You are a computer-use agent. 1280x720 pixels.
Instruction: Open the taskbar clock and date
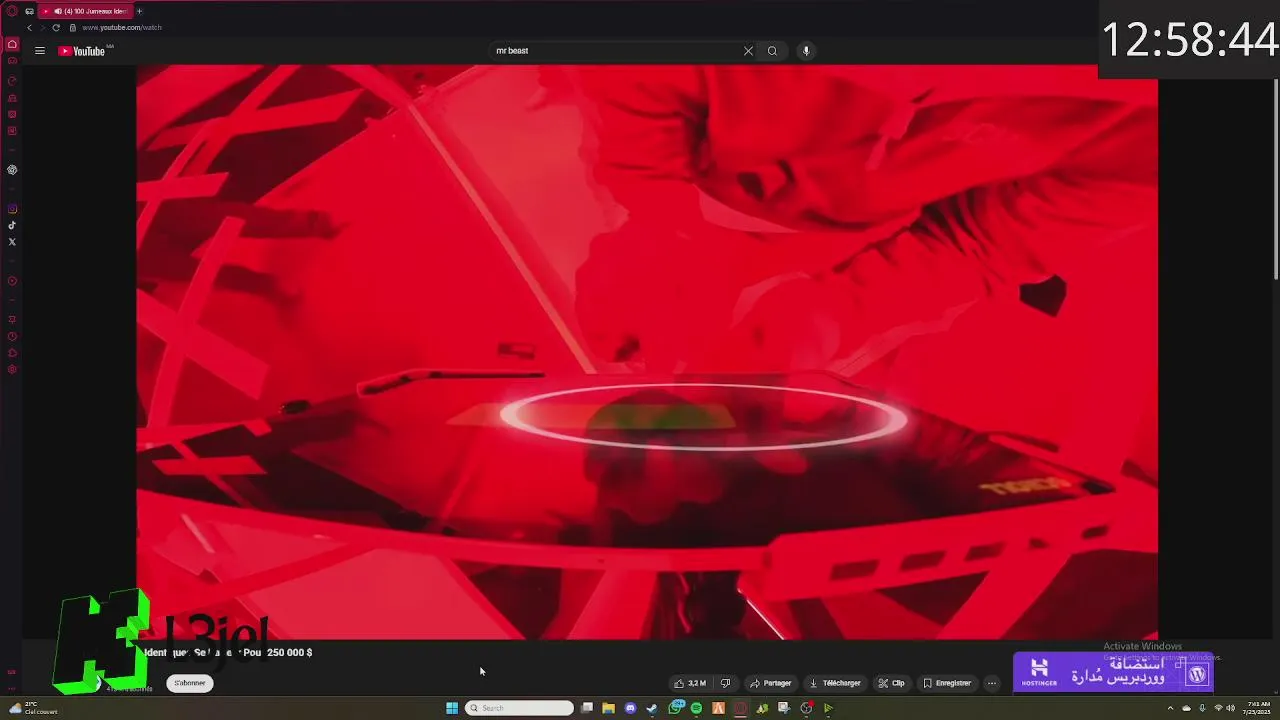1259,708
